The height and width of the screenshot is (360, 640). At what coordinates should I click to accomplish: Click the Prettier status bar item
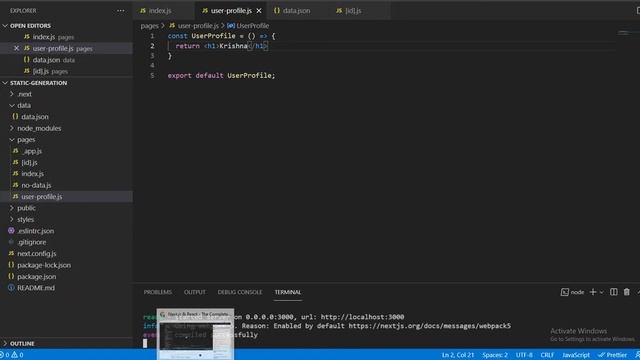[x=612, y=355]
